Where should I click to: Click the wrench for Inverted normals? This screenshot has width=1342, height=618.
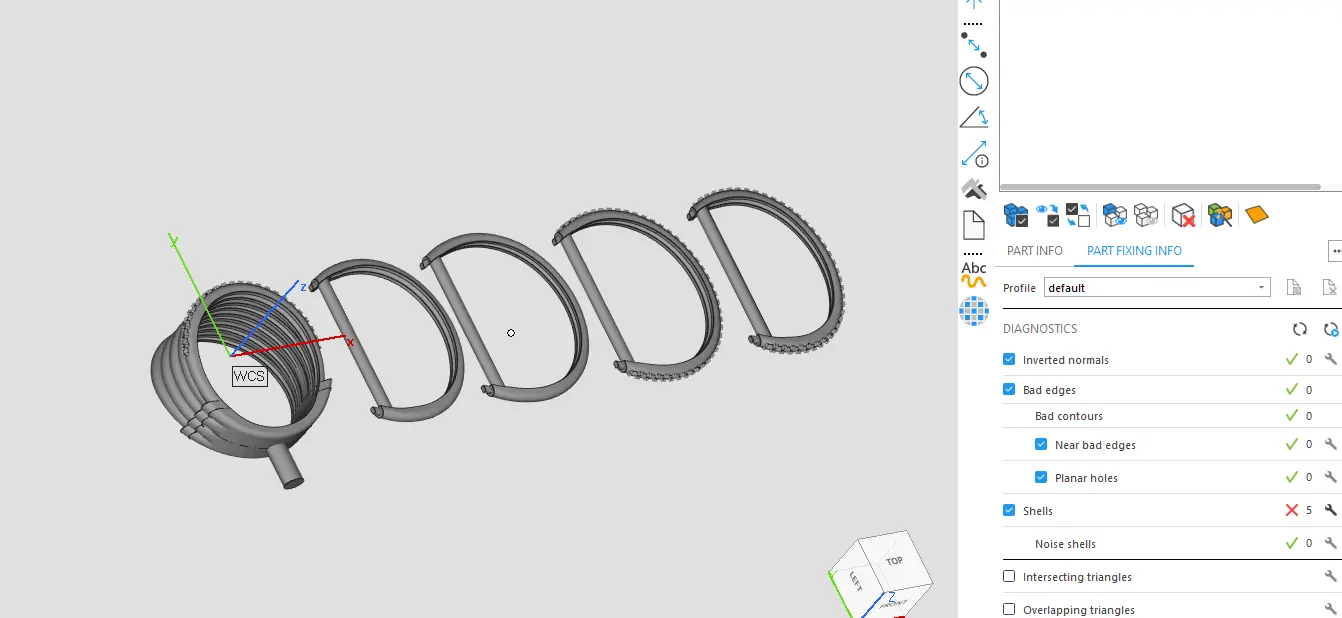pos(1330,360)
